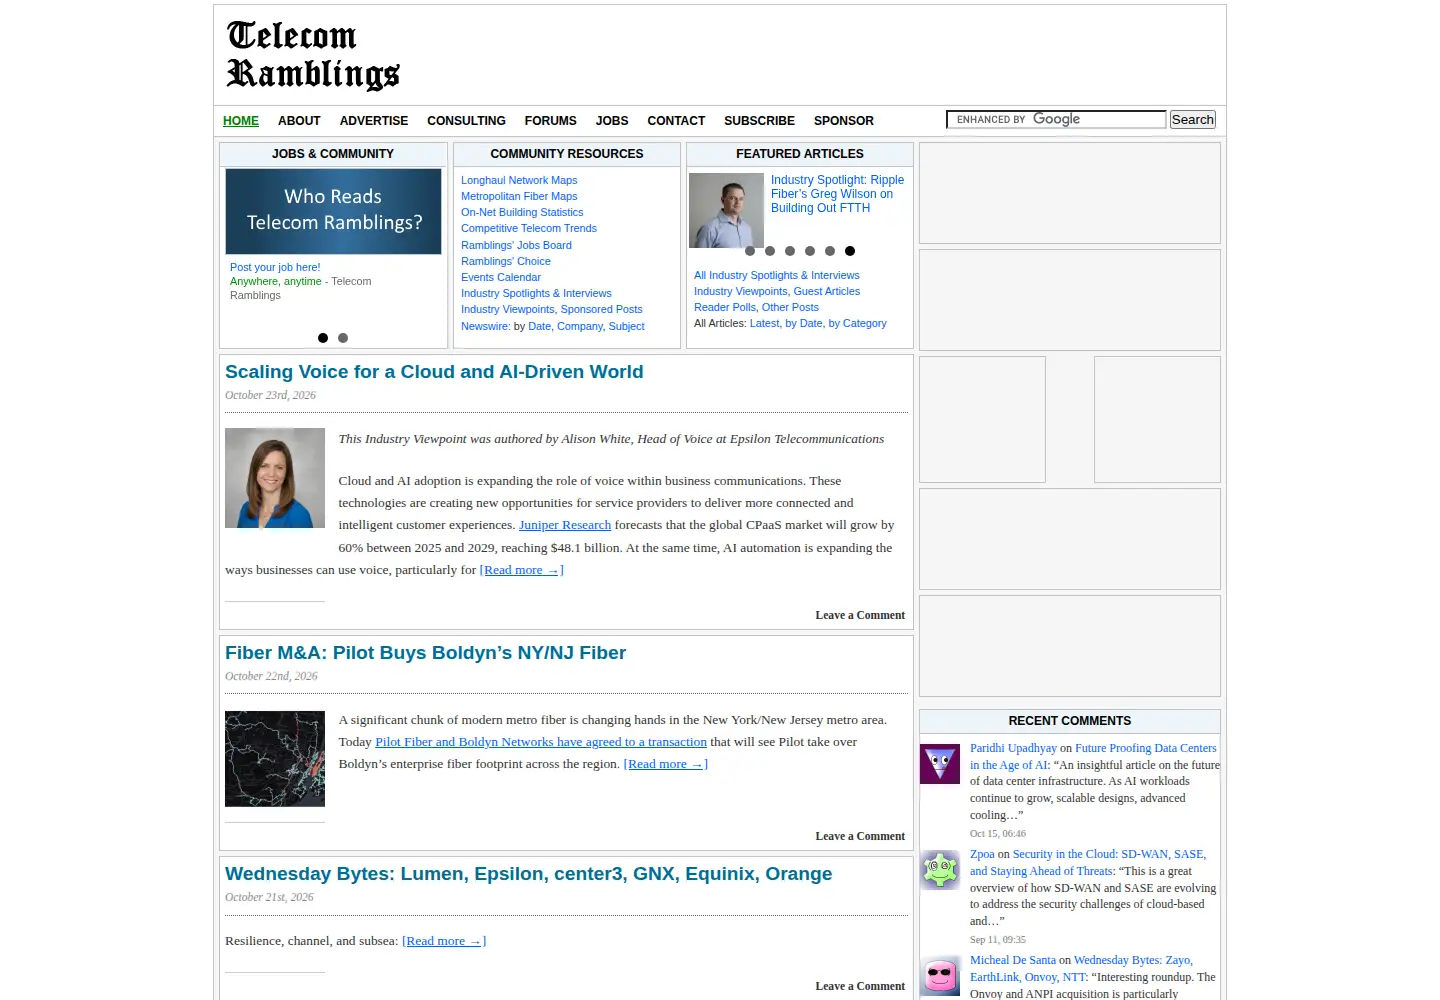Select third Featured Articles carousel dot
The width and height of the screenshot is (1440, 1000).
790,251
